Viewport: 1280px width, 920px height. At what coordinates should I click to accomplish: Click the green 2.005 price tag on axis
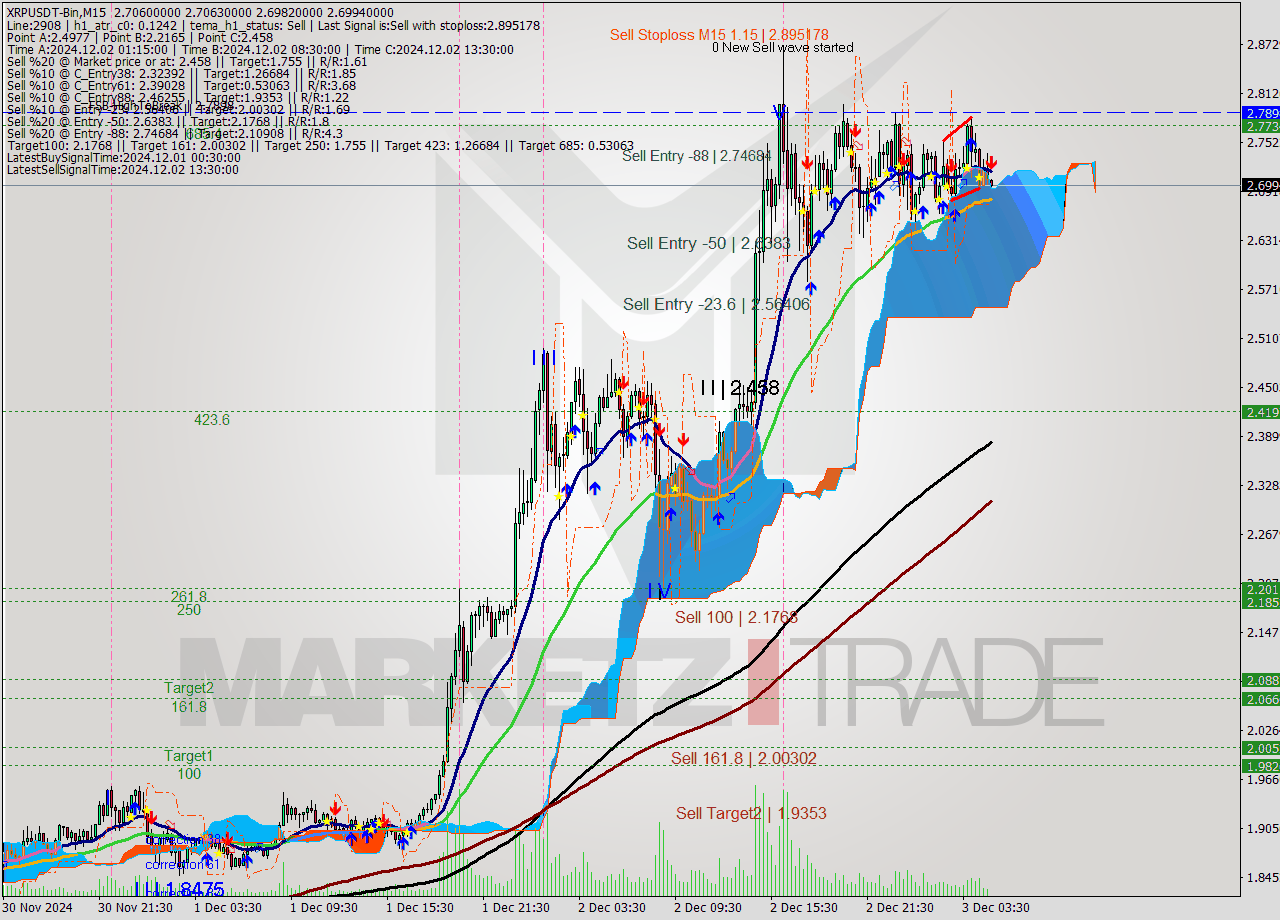pos(1260,748)
